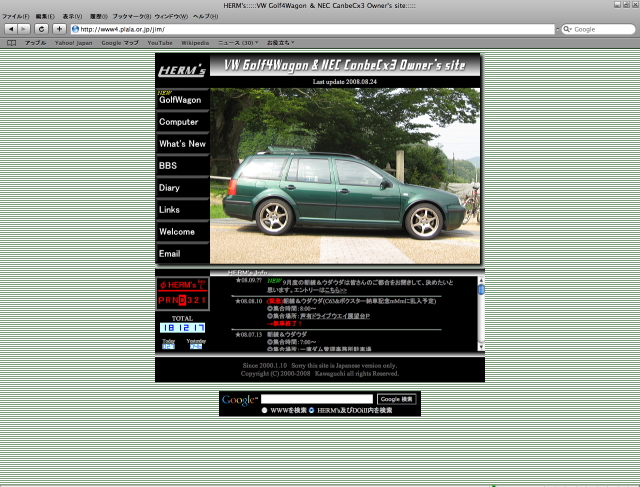Screen dimensions: 640x487
Task: Open the ウィンドウ(W) menu
Action: click(171, 16)
